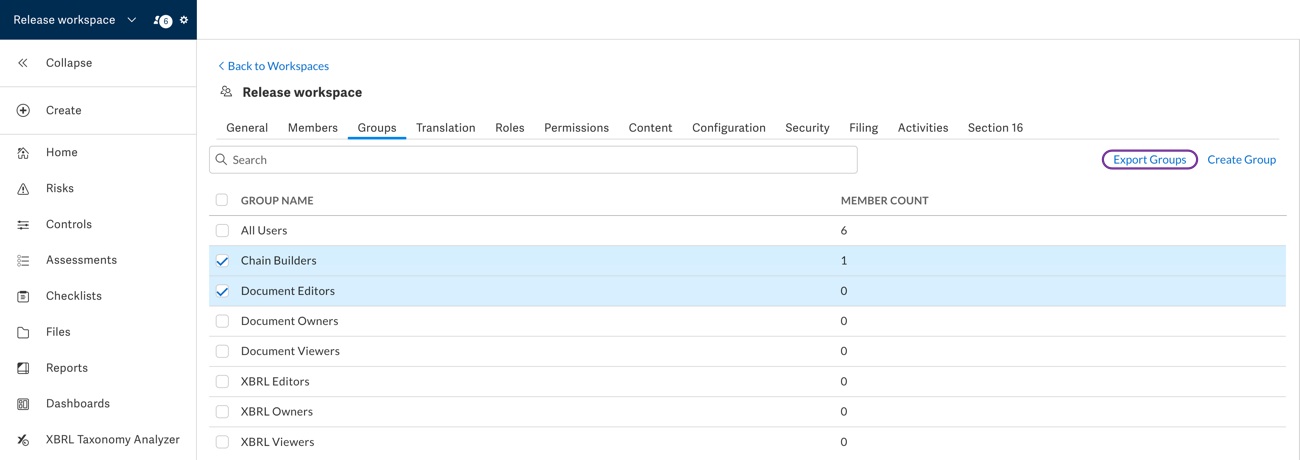
Task: Check the XBRL Editors checkbox
Action: click(x=222, y=381)
